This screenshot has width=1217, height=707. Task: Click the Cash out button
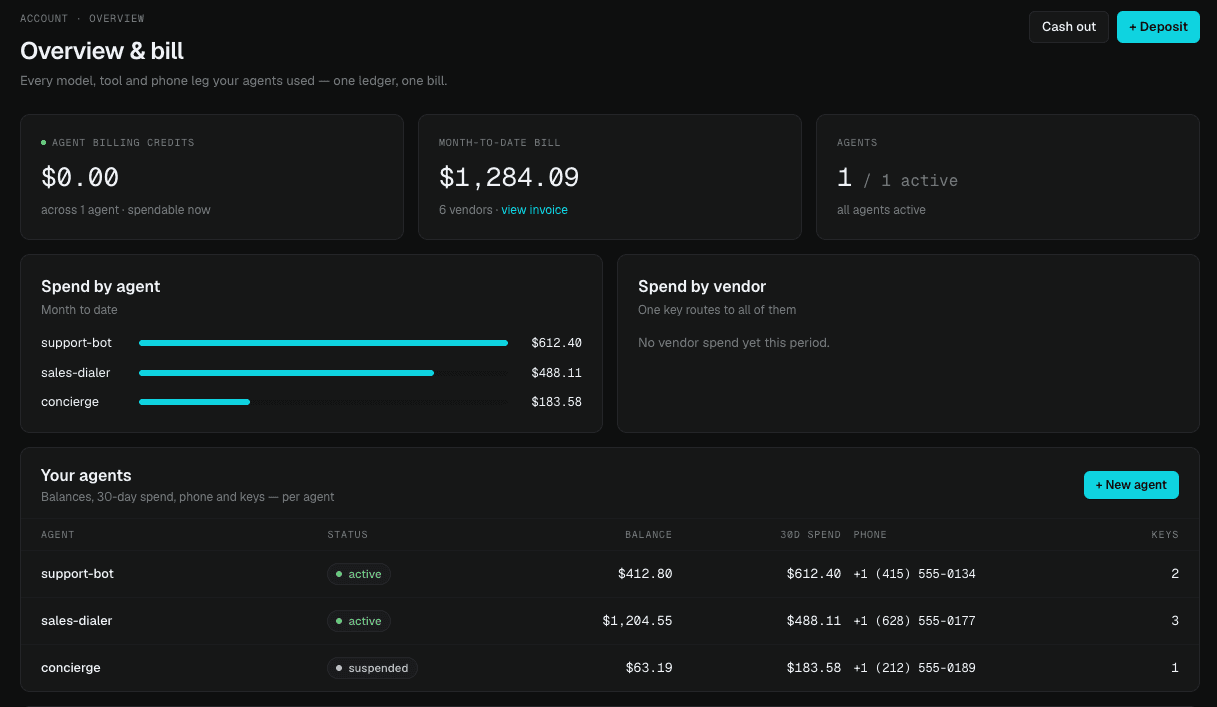(x=1069, y=27)
